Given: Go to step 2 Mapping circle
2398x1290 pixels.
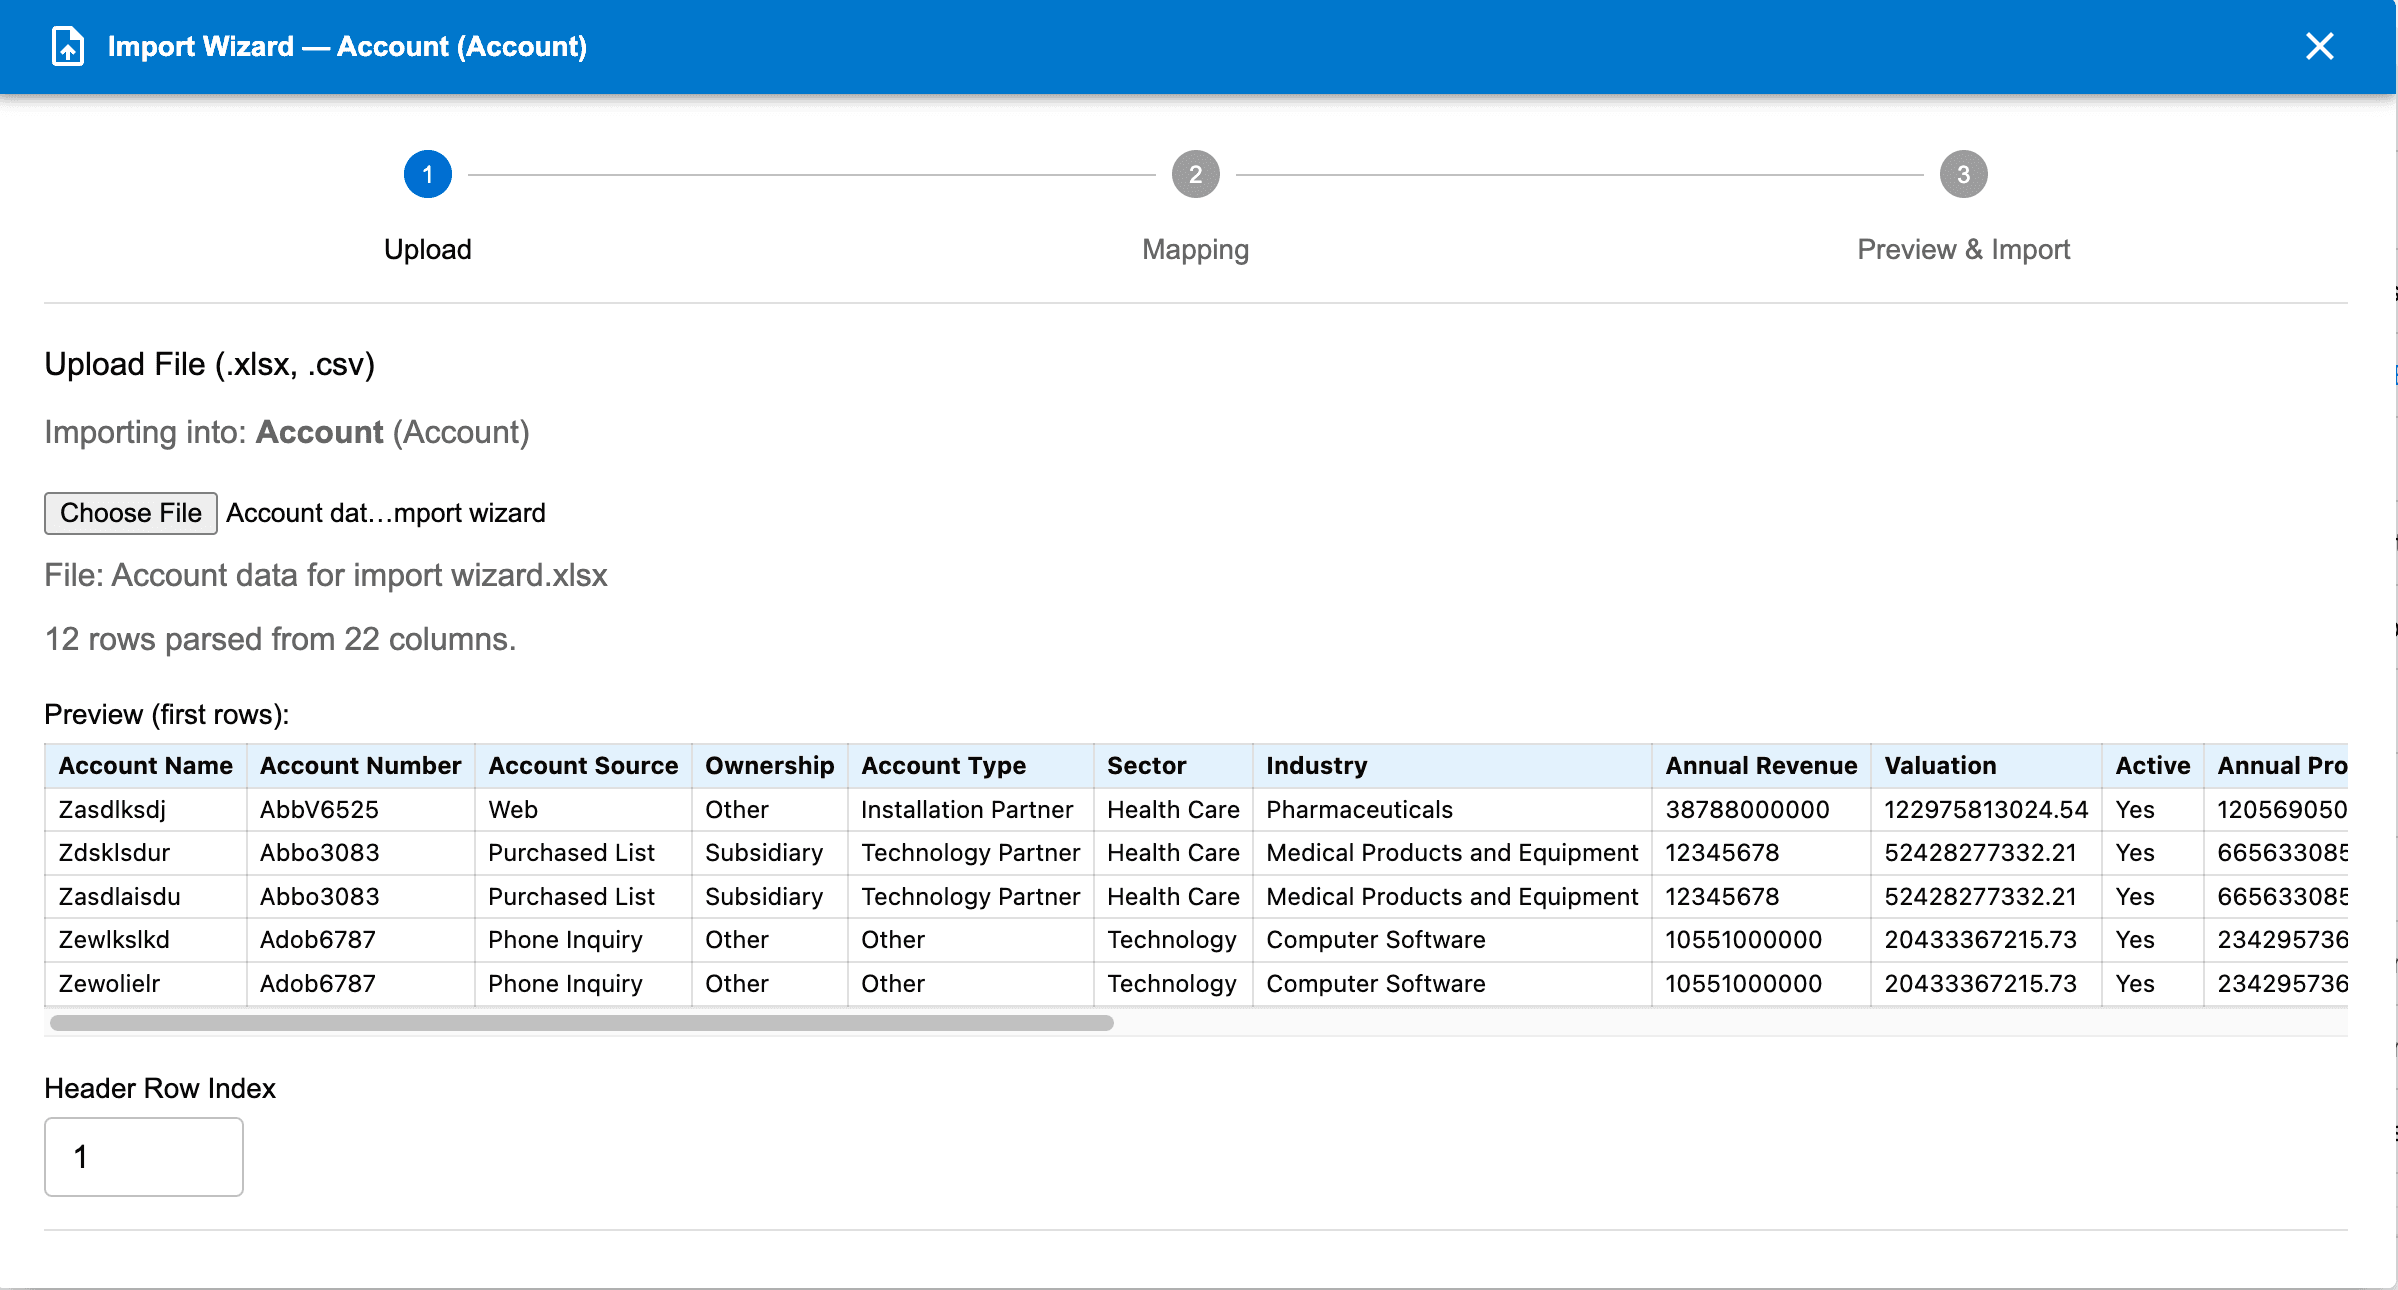Looking at the screenshot, I should click(1195, 175).
